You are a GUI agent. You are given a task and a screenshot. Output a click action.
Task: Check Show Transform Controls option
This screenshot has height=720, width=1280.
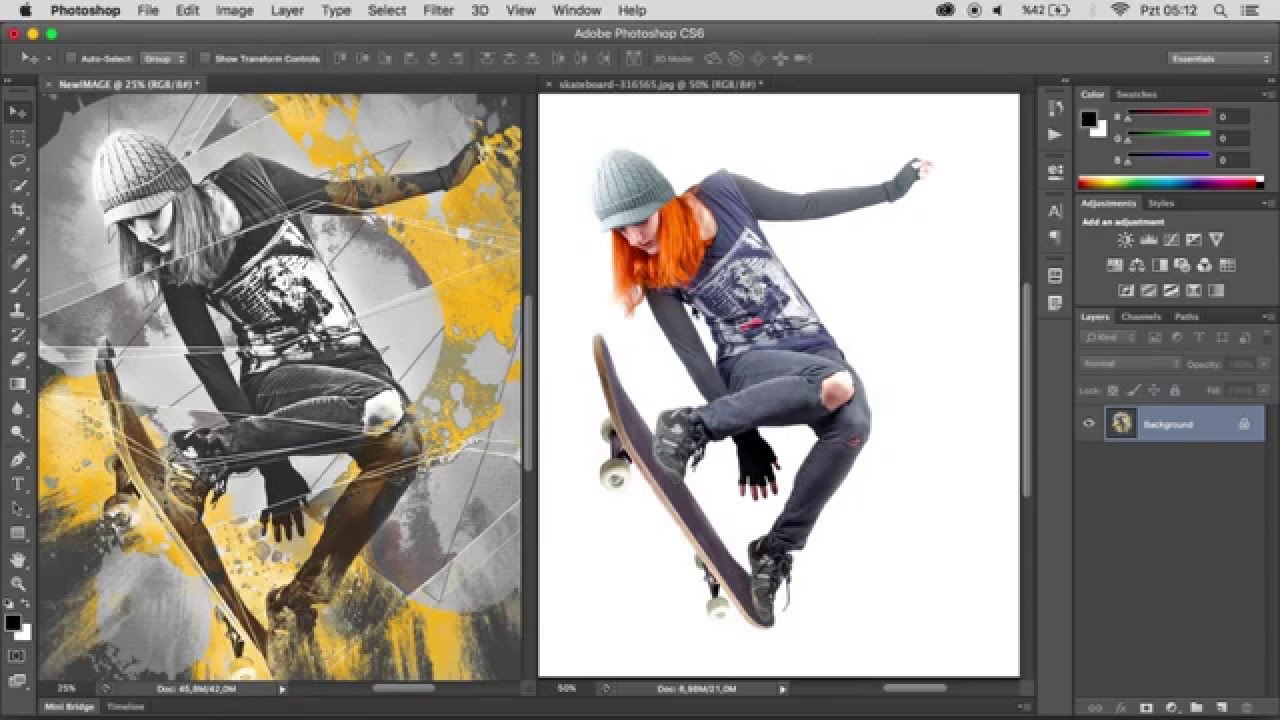pyautogui.click(x=205, y=59)
